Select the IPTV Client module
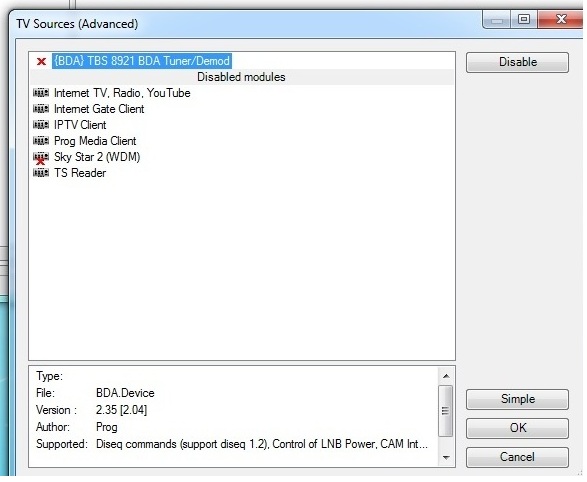Viewport: 587px width, 482px height. pyautogui.click(x=80, y=125)
